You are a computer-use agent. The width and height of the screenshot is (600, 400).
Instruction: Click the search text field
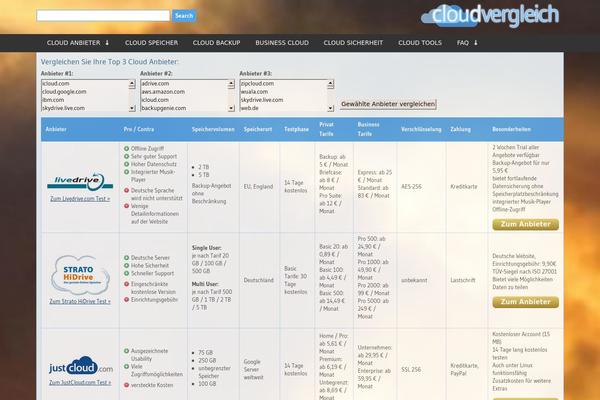[x=103, y=16]
